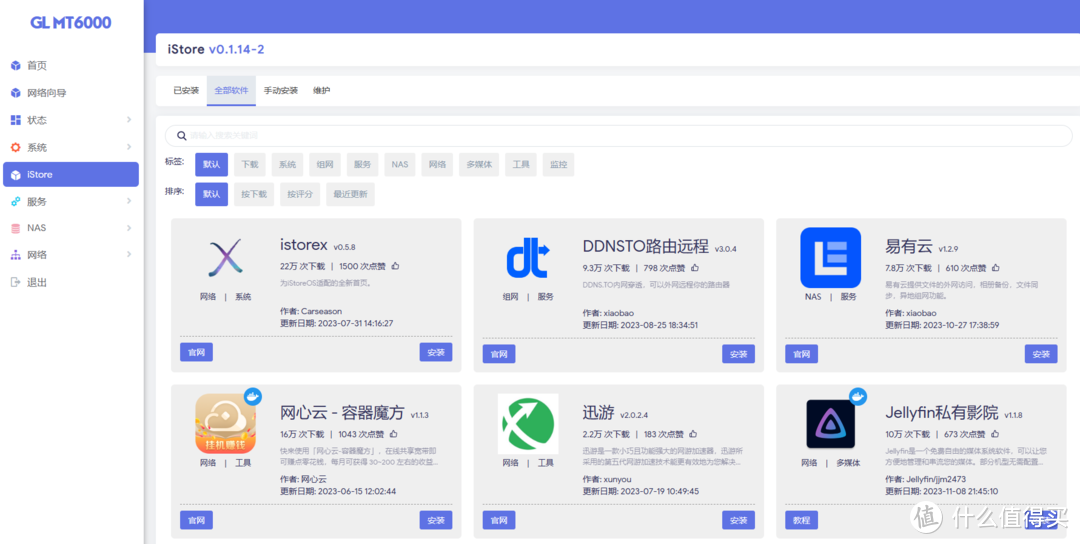
Task: Click the search magnifier icon
Action: 182,136
